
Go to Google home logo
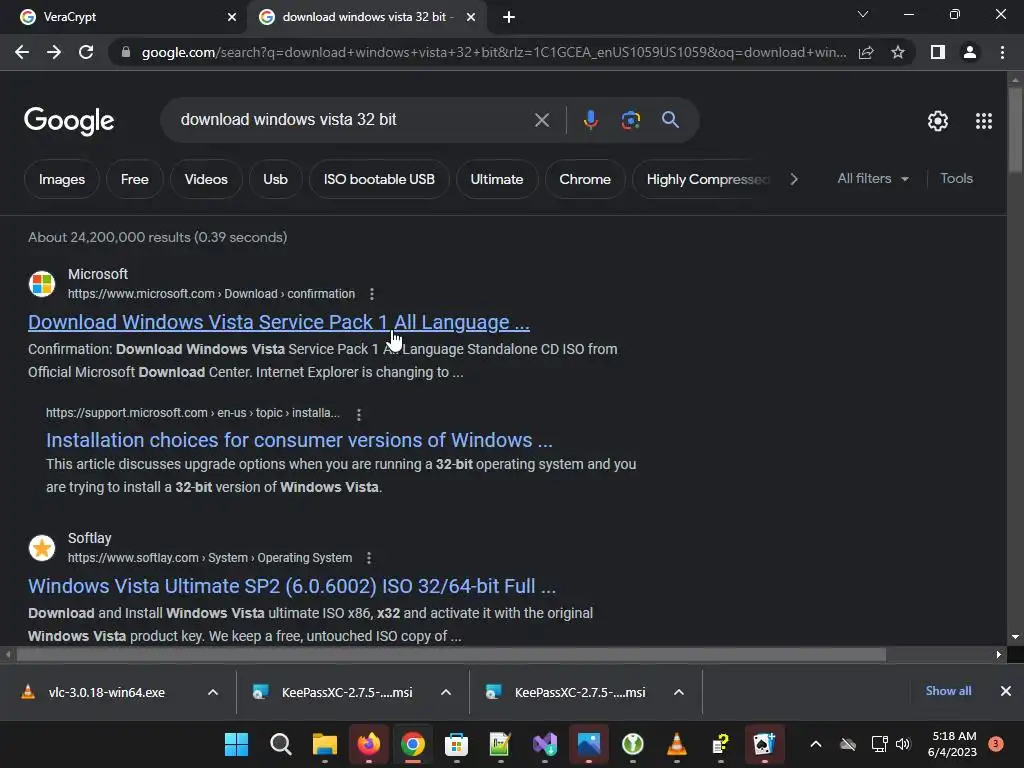pos(69,121)
